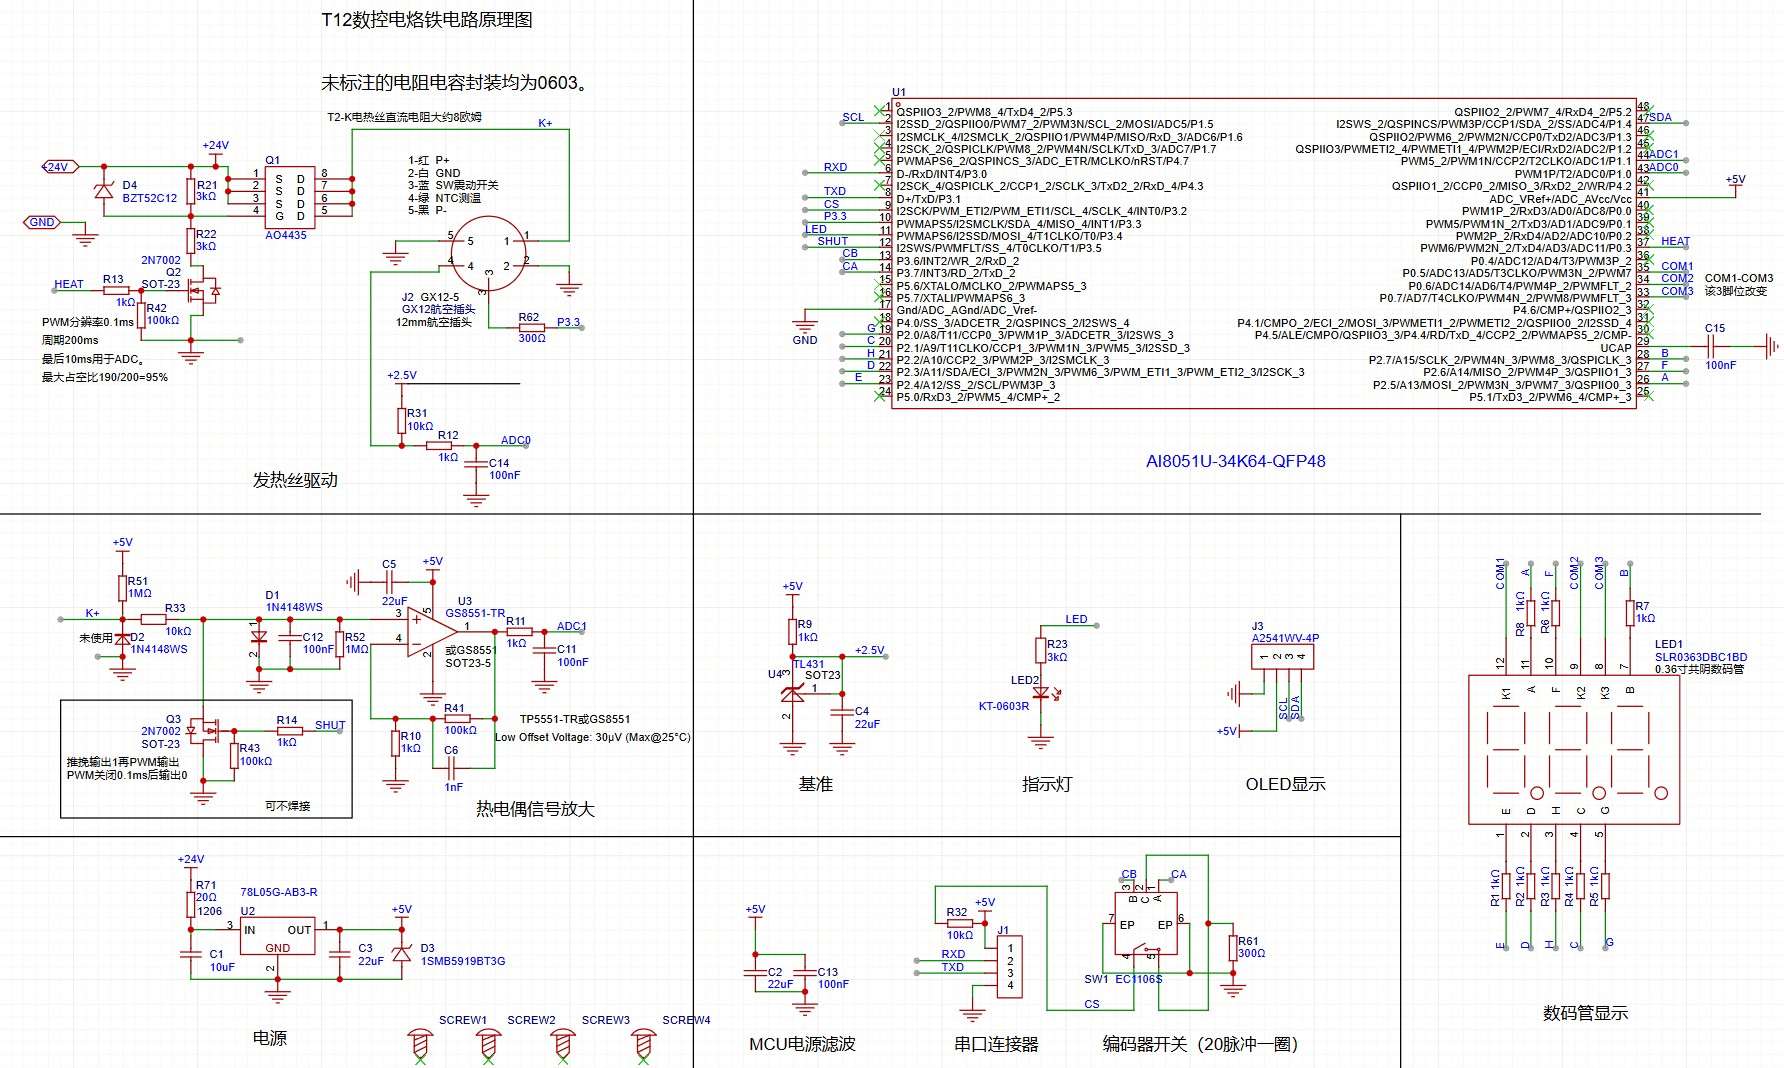The height and width of the screenshot is (1068, 1784).
Task: Click the TP5551-TR或GS8551 text
Action: (x=575, y=719)
